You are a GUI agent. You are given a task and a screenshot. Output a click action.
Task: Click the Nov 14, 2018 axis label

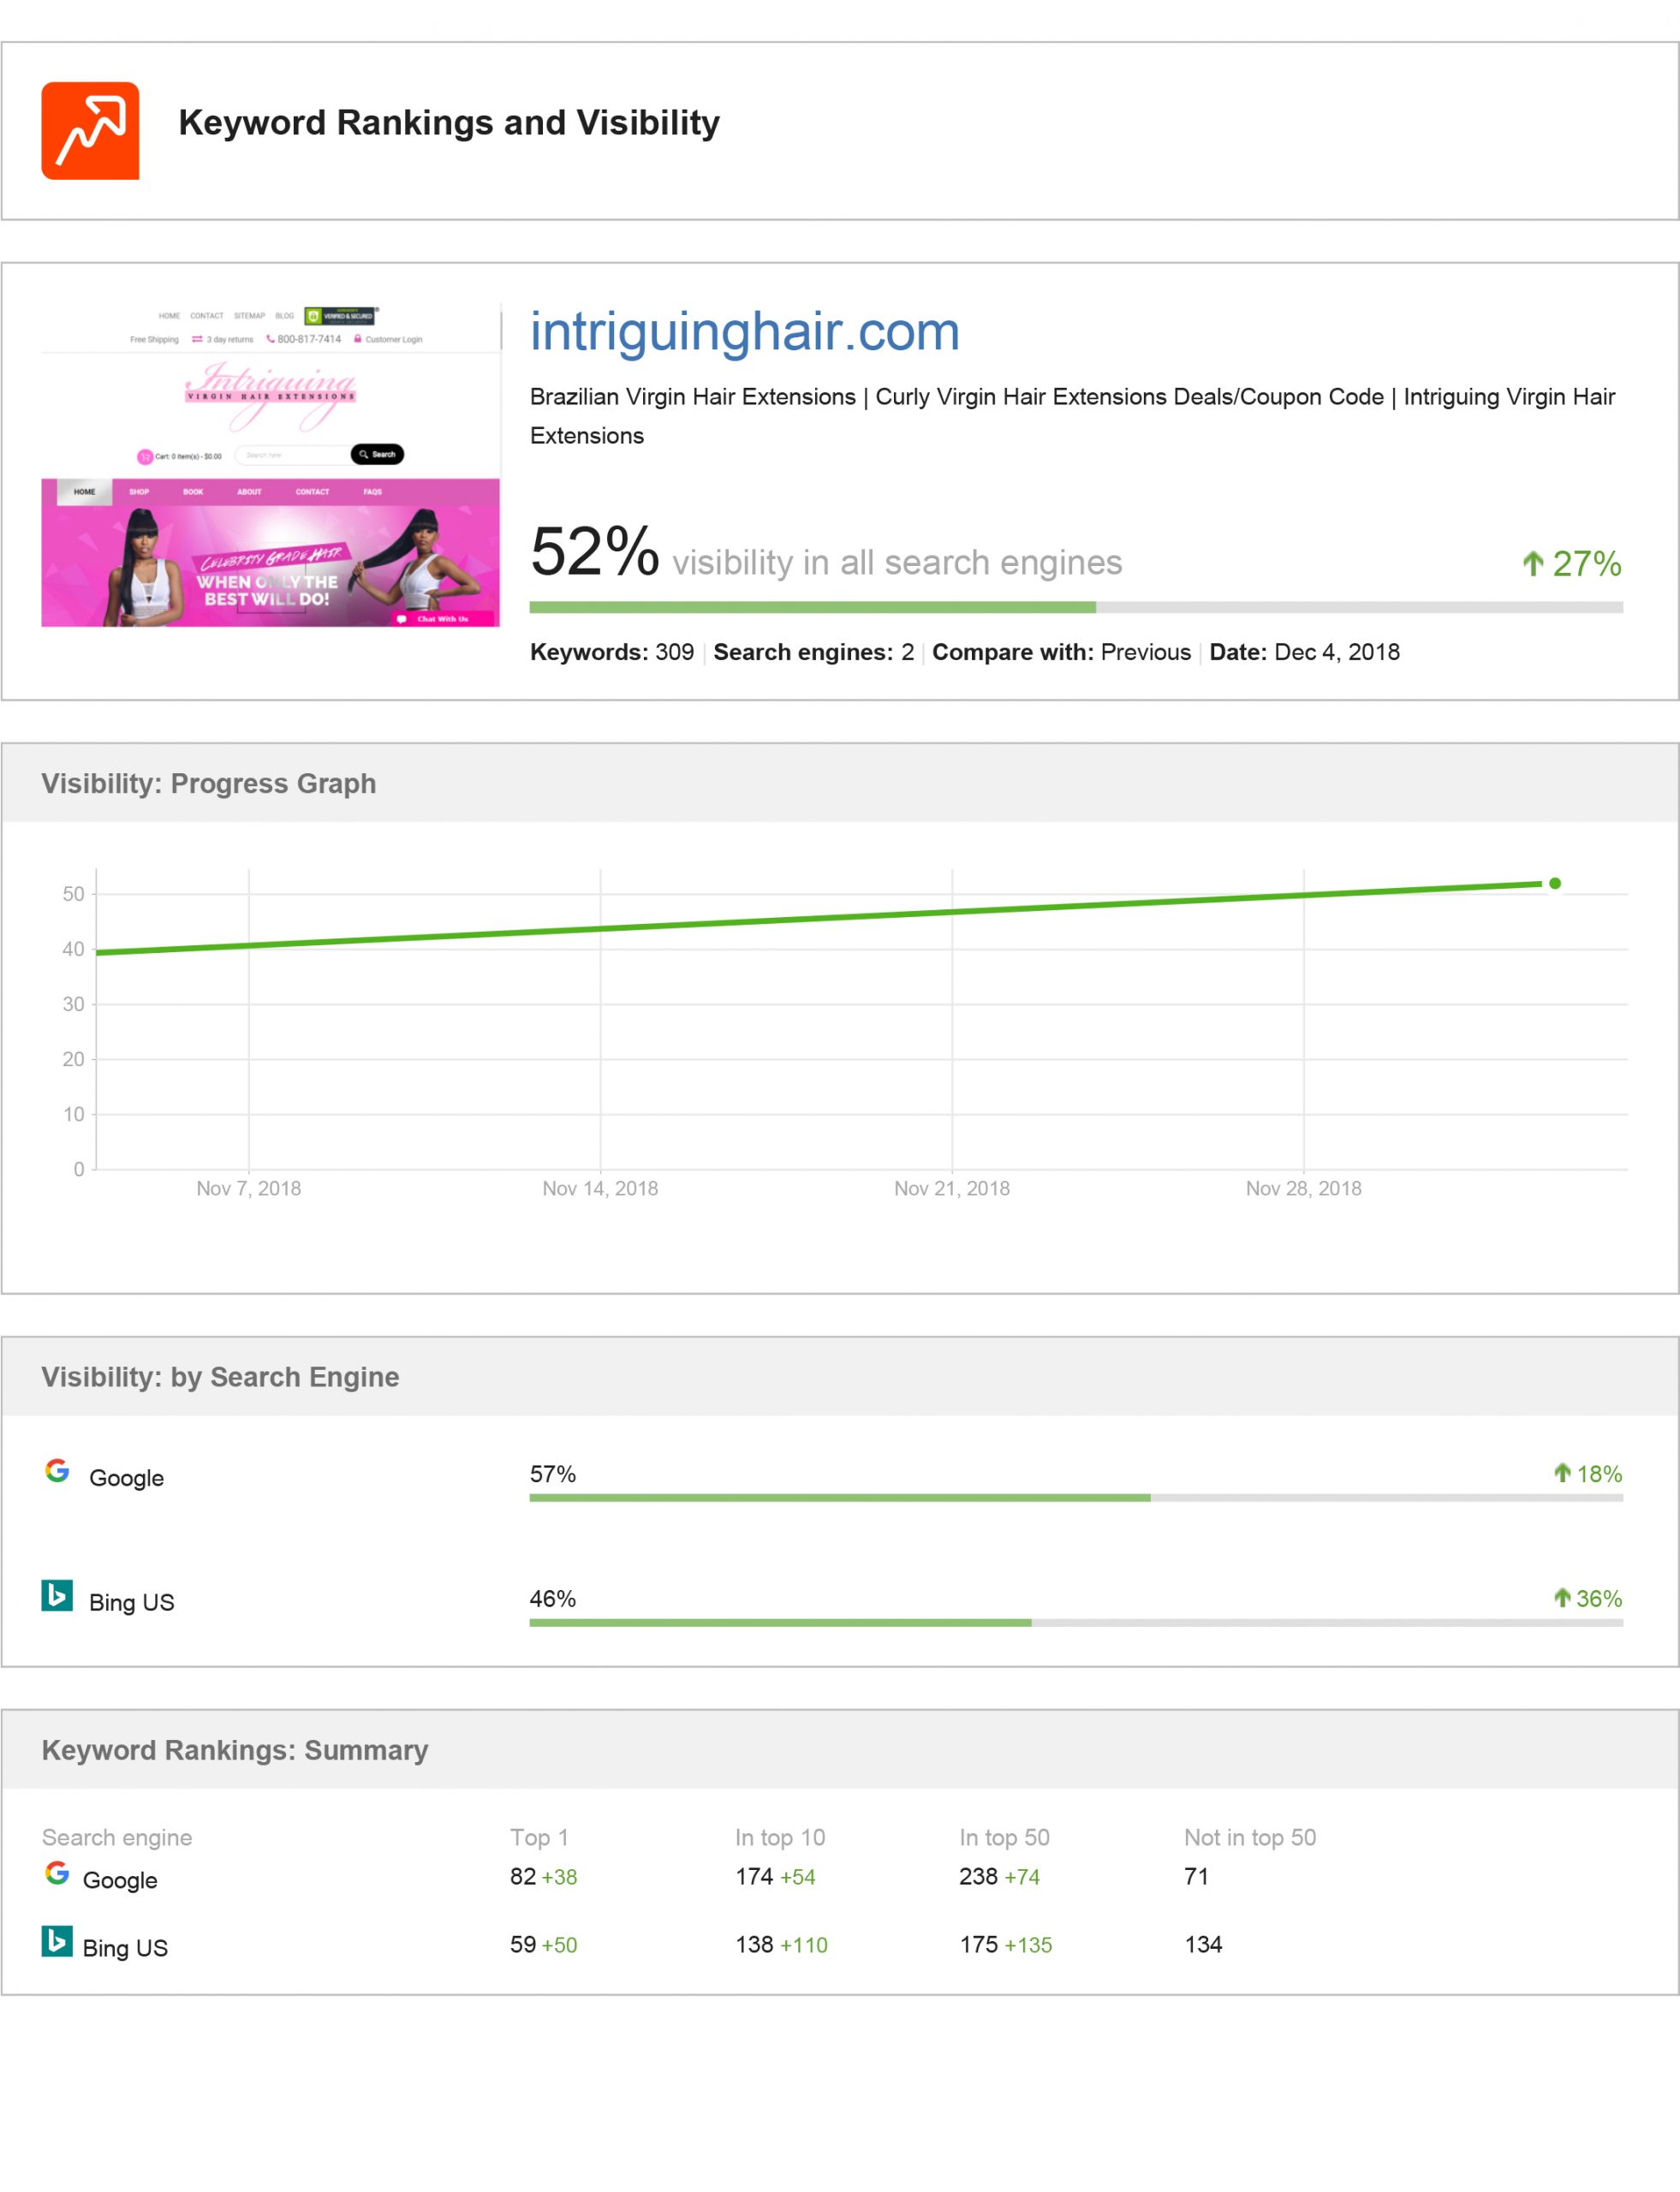pos(600,1189)
